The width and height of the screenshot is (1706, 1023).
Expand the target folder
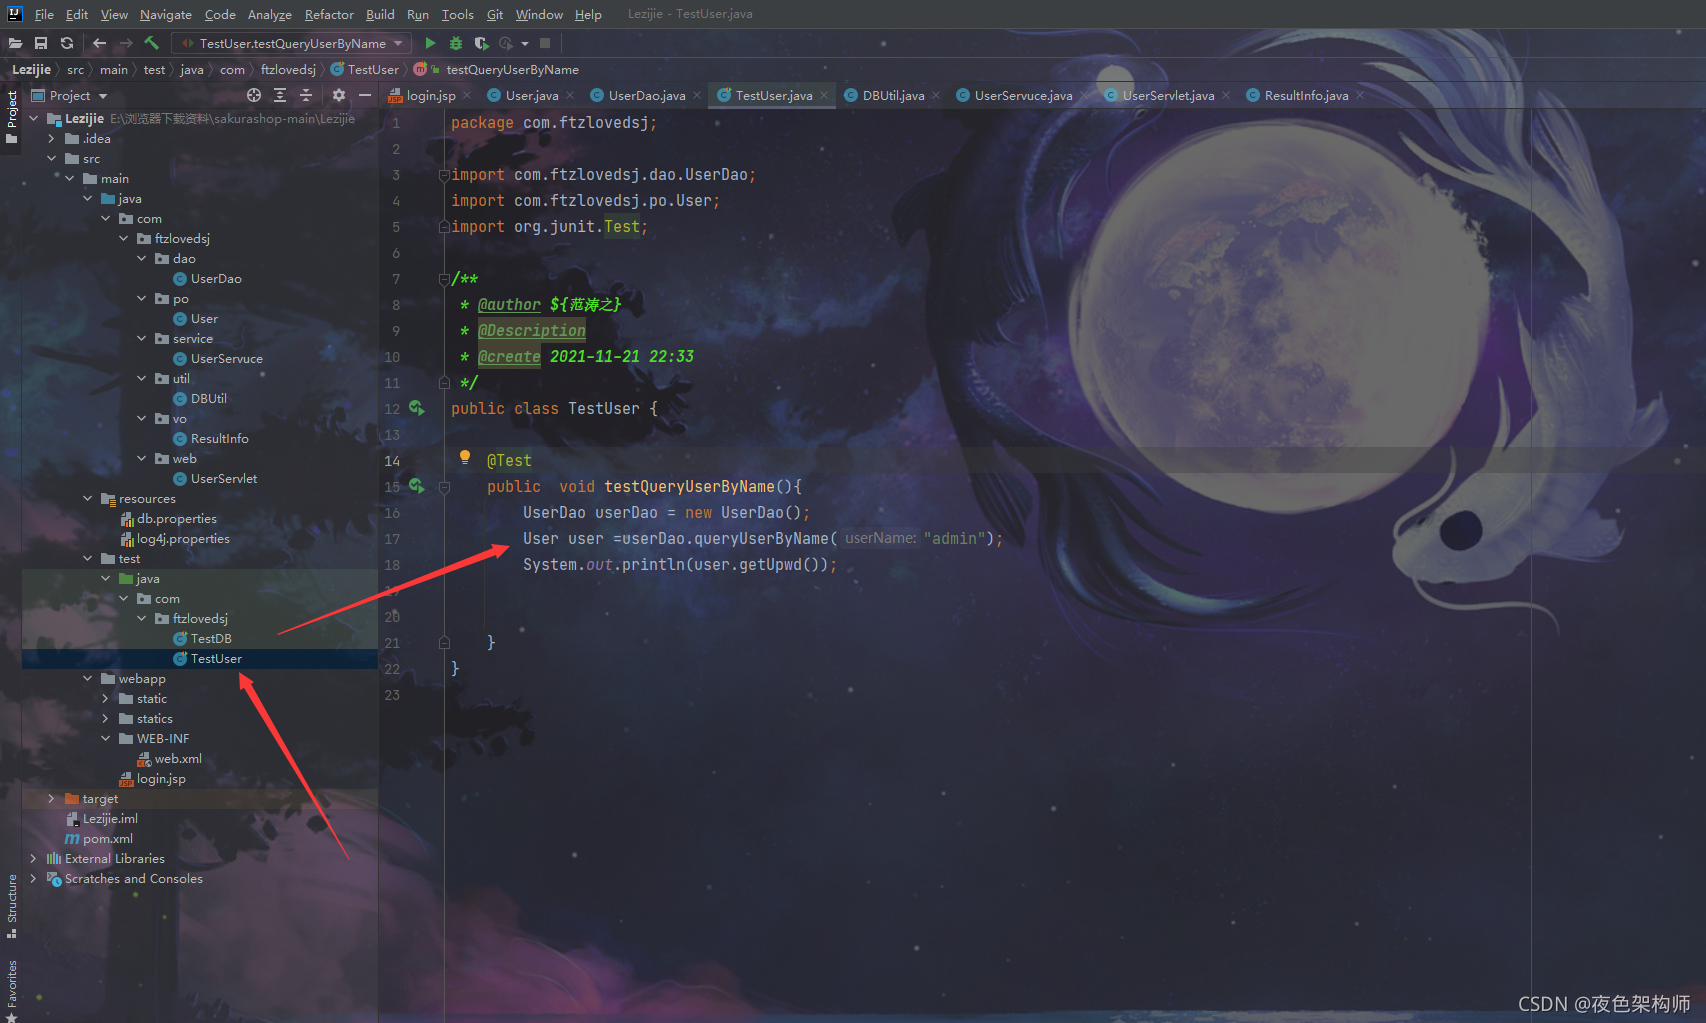[x=52, y=798]
